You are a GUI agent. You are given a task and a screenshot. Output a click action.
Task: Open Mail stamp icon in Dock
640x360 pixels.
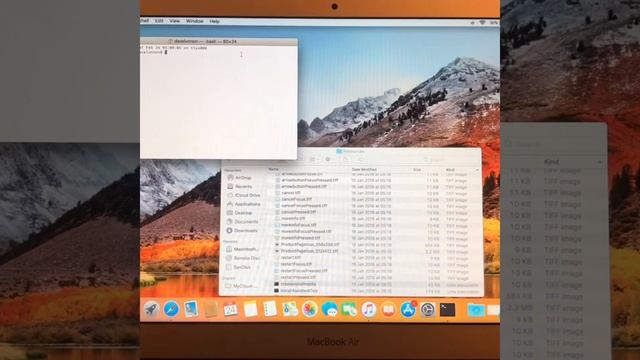pos(191,309)
